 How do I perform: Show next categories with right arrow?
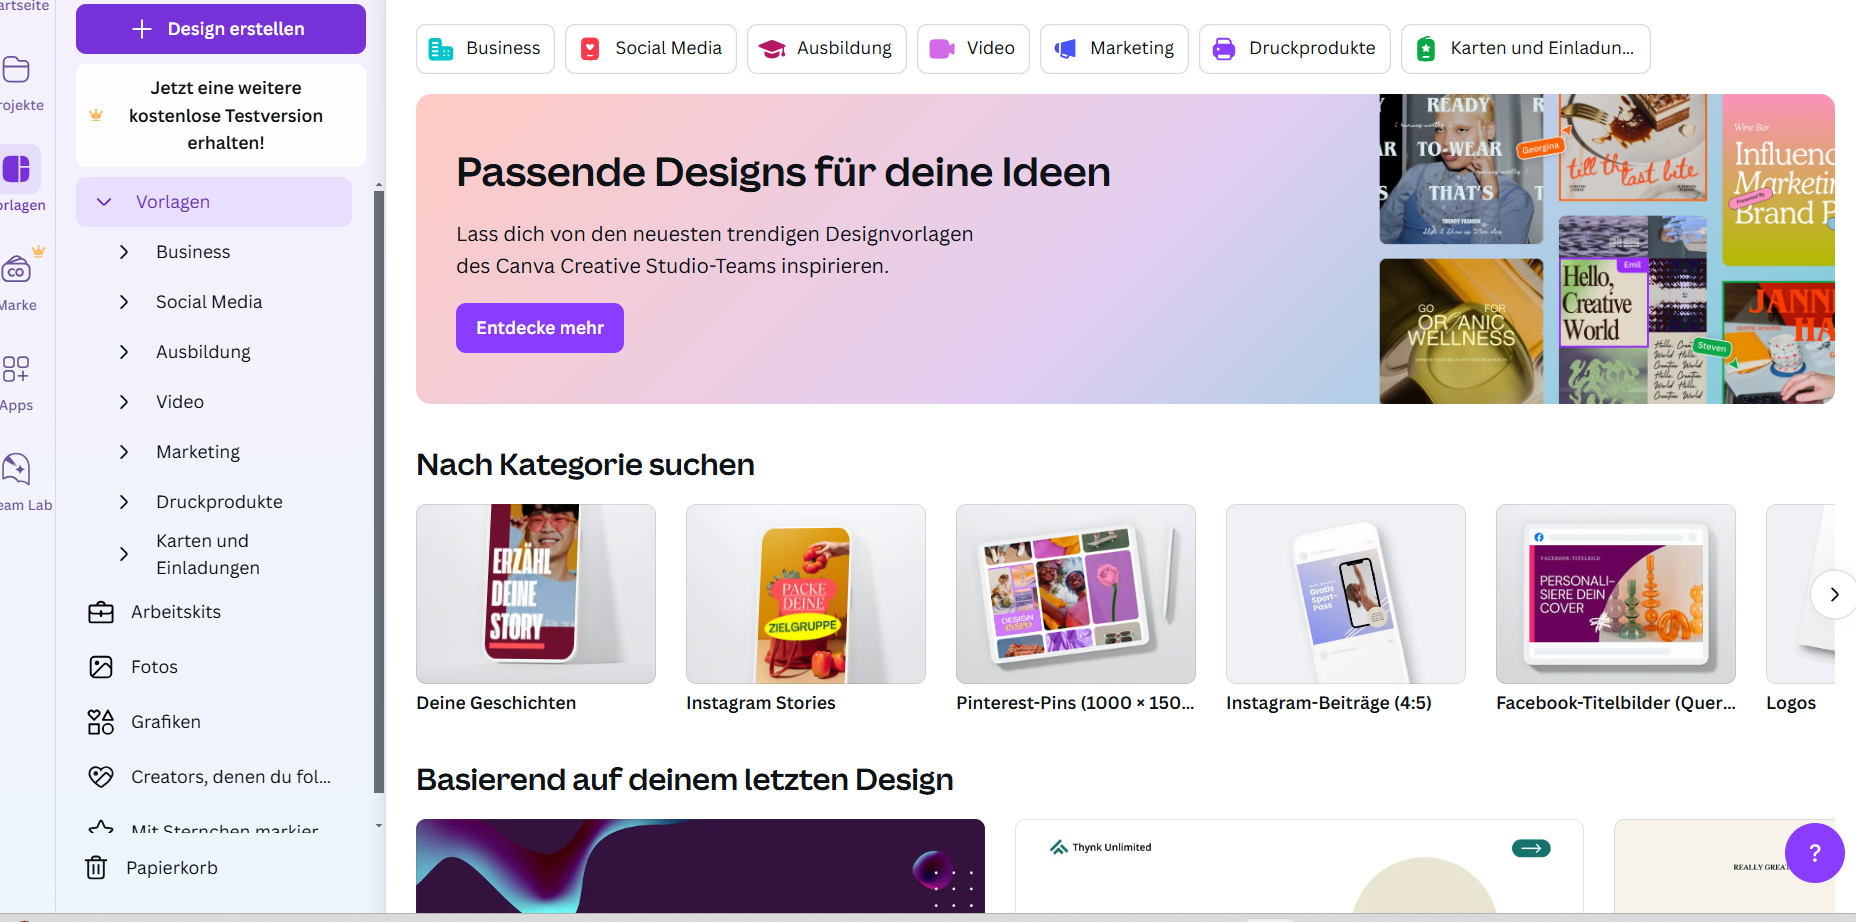[1834, 594]
